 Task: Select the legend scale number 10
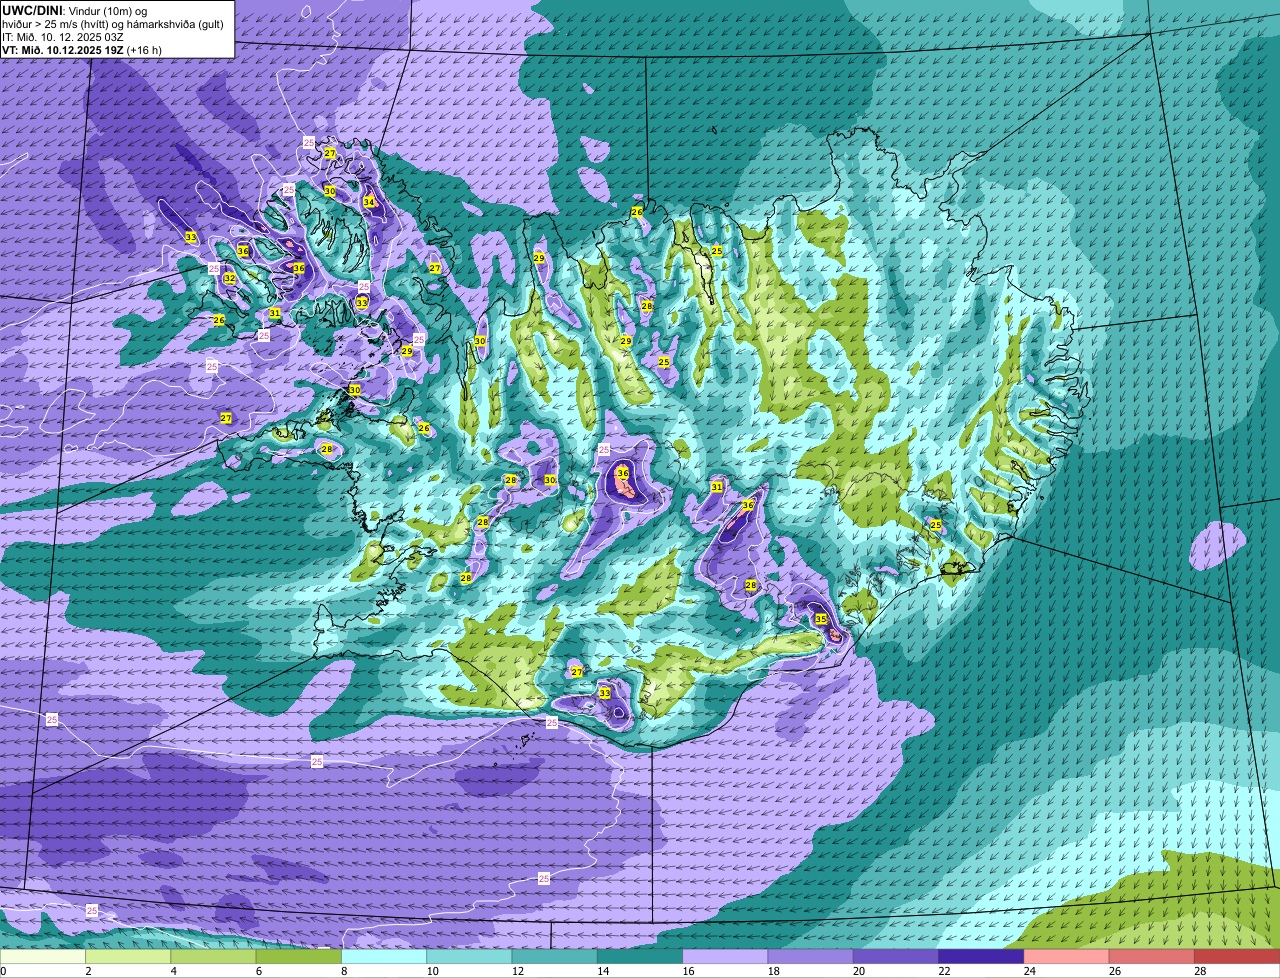(x=432, y=971)
